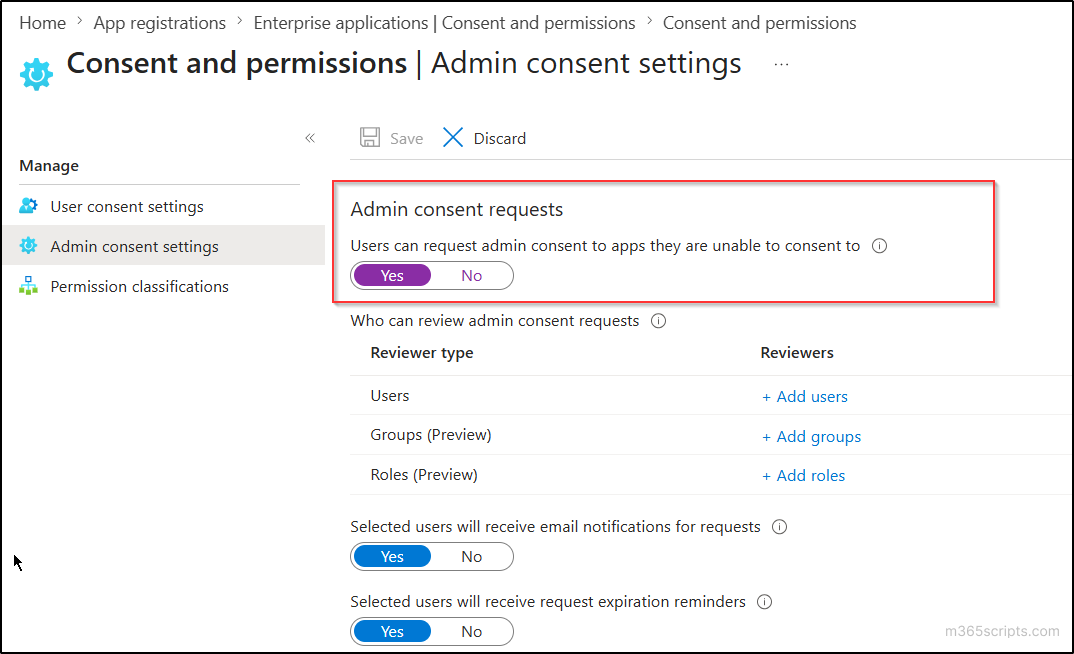The height and width of the screenshot is (654, 1074).
Task: Click info icon beside email notifications setting
Action: (x=779, y=527)
